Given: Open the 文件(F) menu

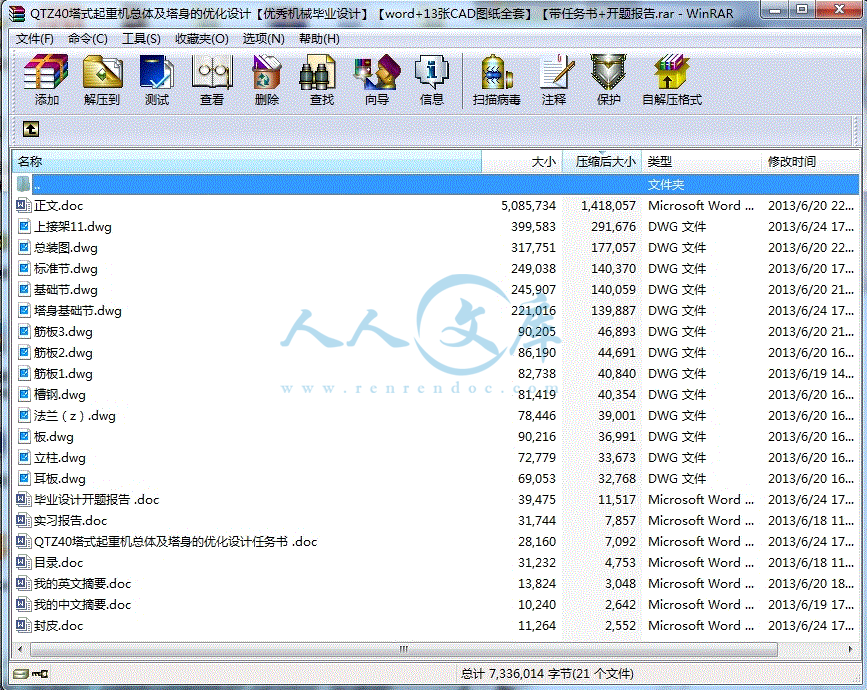Looking at the screenshot, I should point(35,39).
